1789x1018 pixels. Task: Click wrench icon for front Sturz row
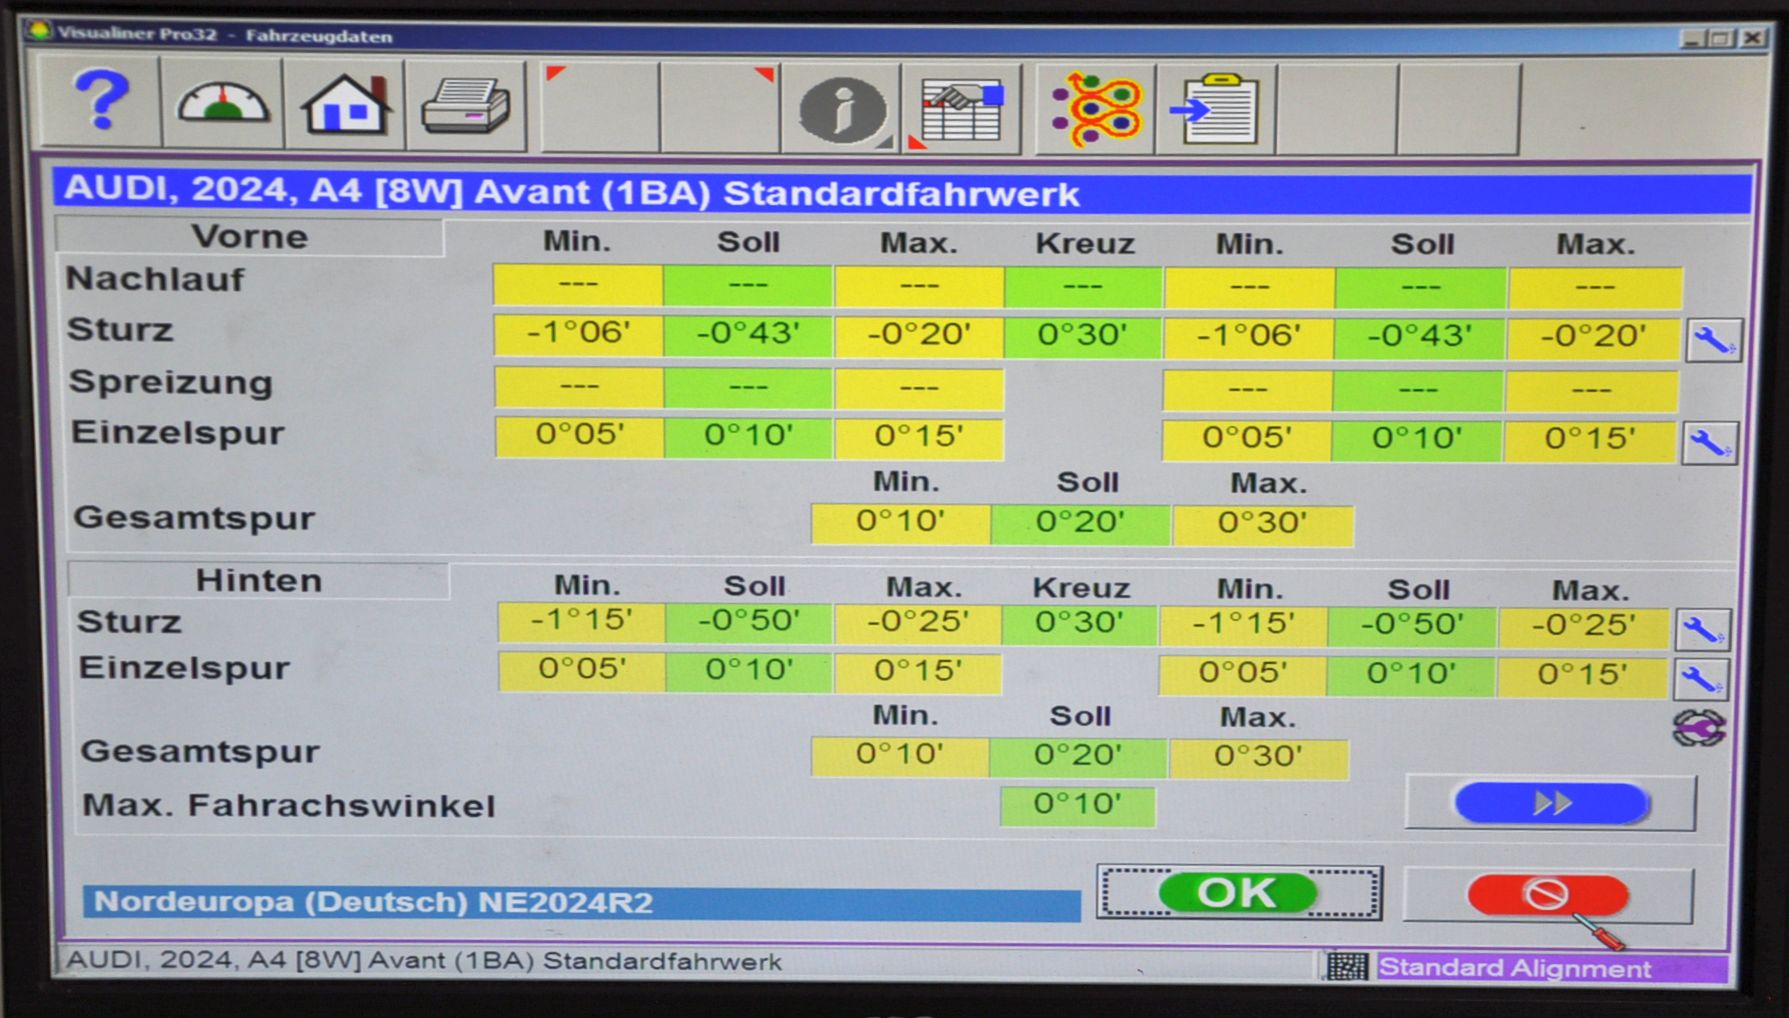pyautogui.click(x=1714, y=341)
